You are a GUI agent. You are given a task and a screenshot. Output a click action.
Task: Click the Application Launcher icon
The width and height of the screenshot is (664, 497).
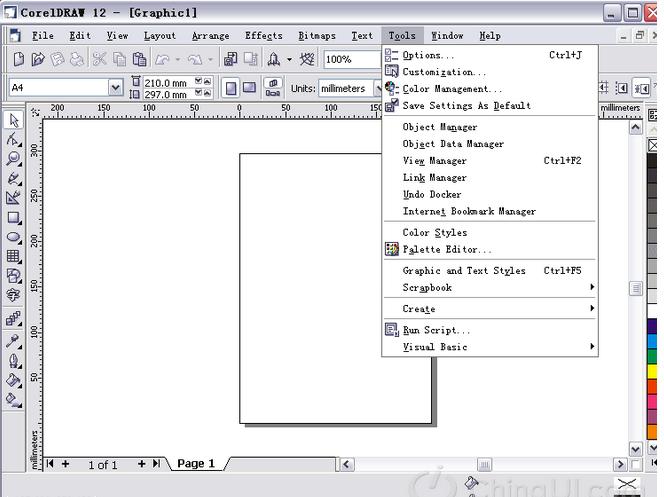274,59
